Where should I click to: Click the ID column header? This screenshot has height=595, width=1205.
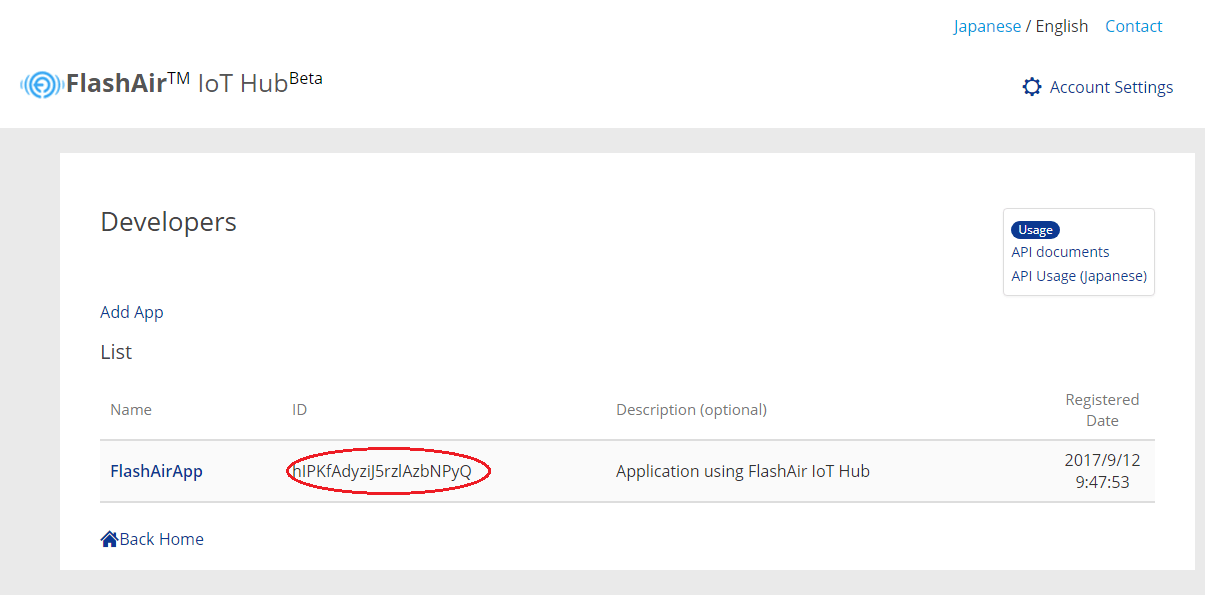click(x=299, y=409)
